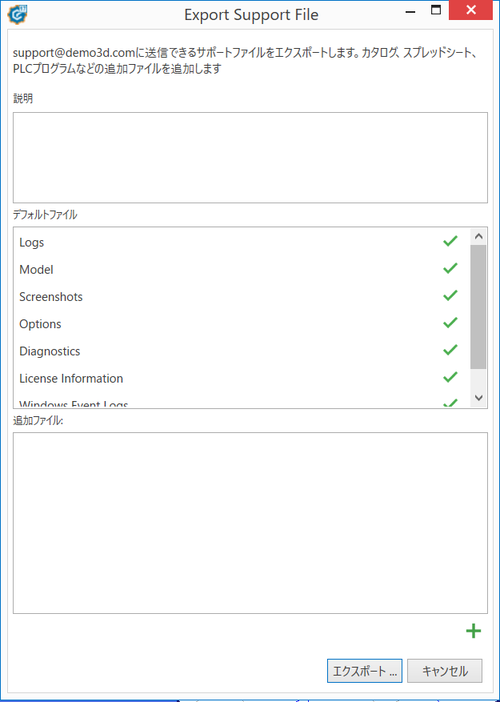The image size is (500, 702).
Task: Click inside the 追加ファイル additional files box
Action: 250,523
